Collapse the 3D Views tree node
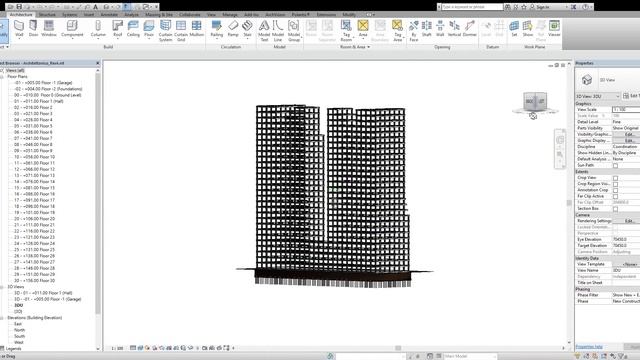This screenshot has width=640, height=360. tap(2, 287)
